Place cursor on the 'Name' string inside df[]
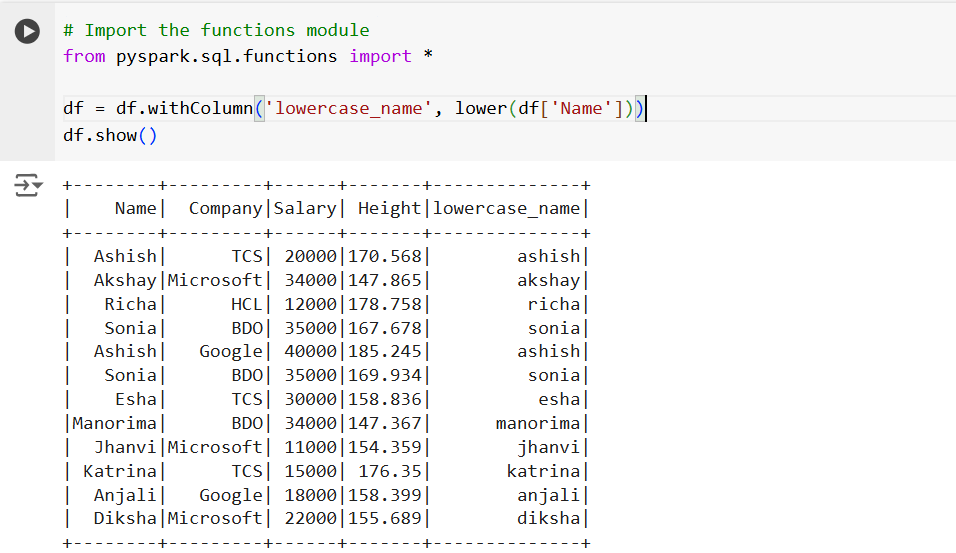The height and width of the screenshot is (553, 956). pyautogui.click(x=582, y=108)
